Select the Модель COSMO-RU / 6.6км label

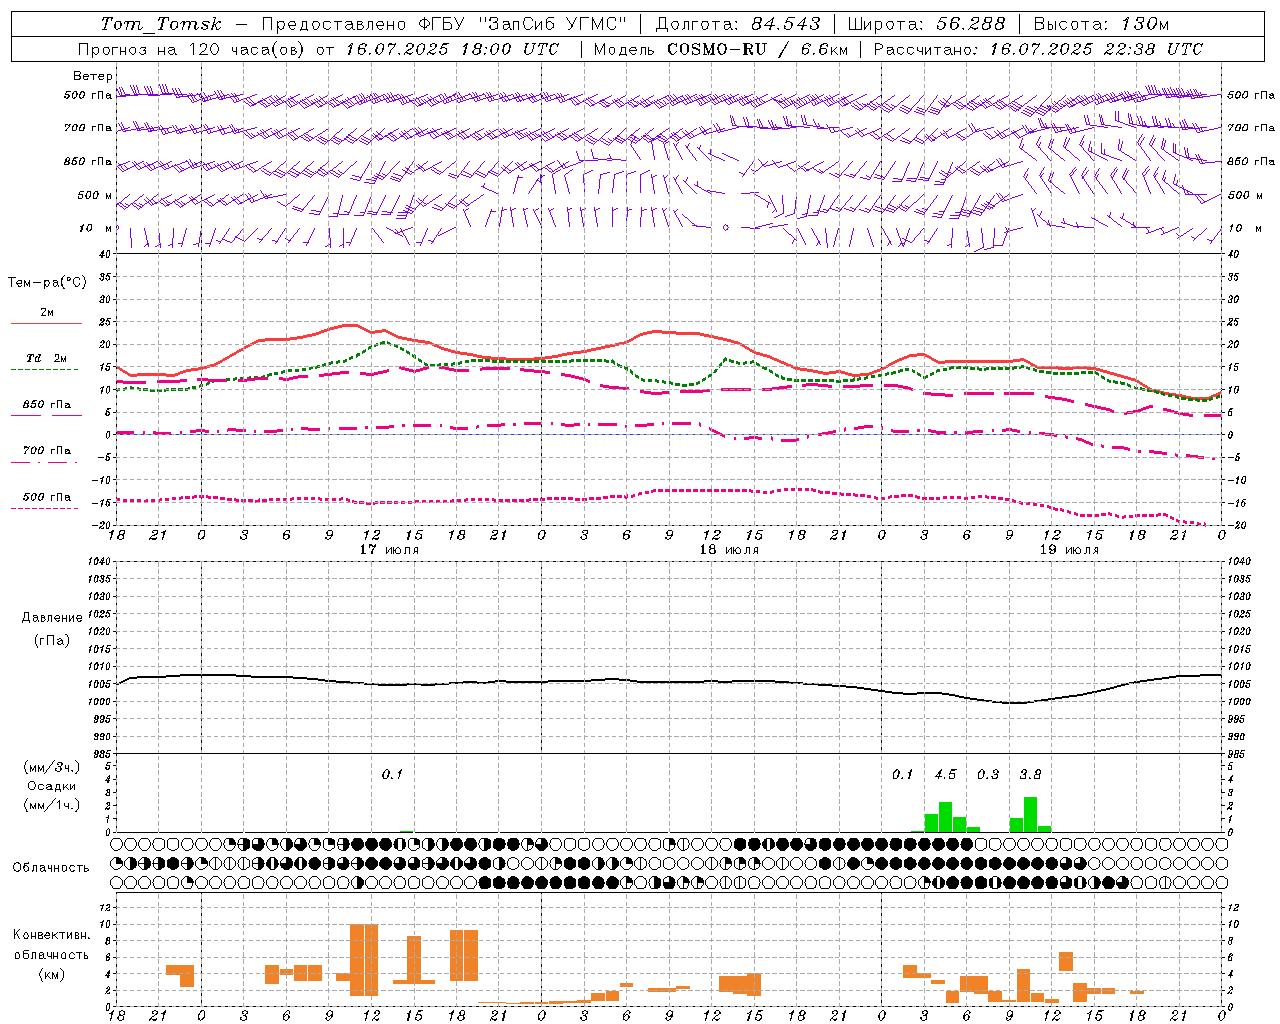coord(720,49)
